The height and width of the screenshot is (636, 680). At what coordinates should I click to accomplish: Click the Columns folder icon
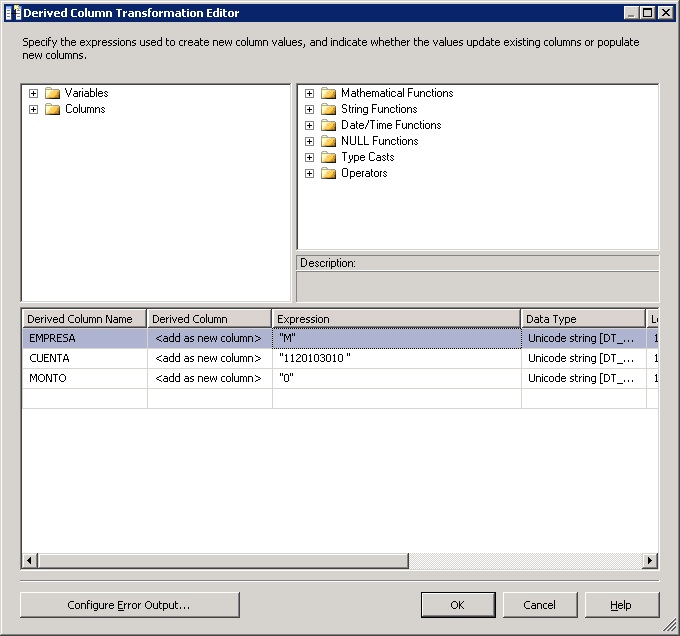[52, 109]
